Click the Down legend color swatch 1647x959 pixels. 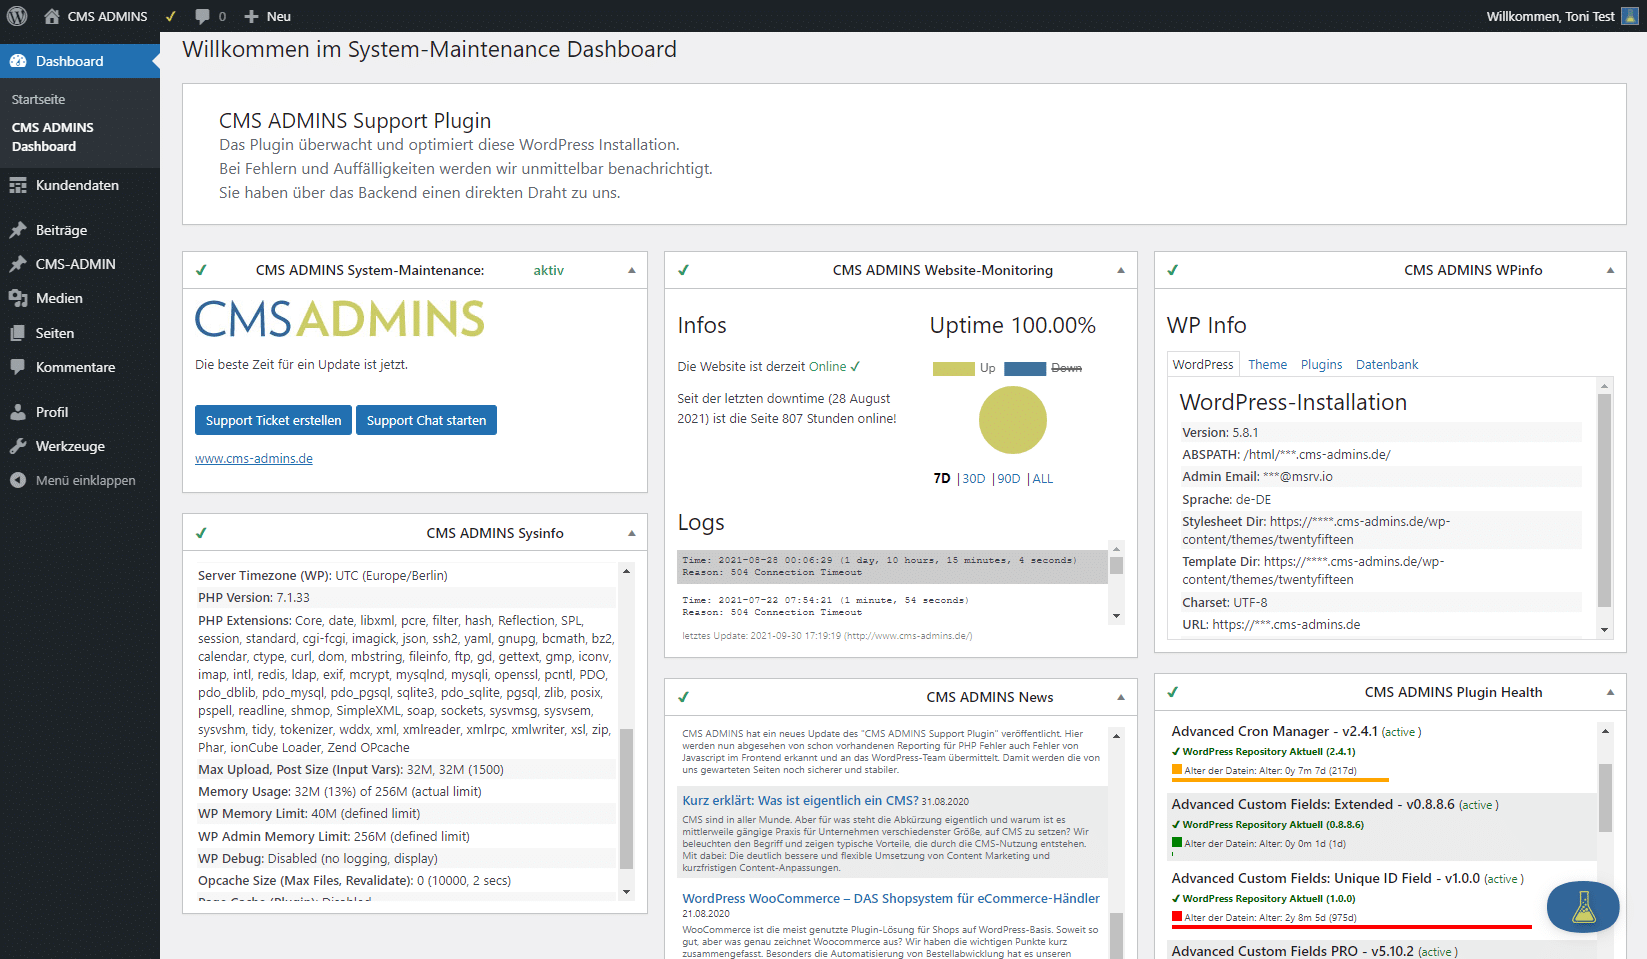(1025, 368)
